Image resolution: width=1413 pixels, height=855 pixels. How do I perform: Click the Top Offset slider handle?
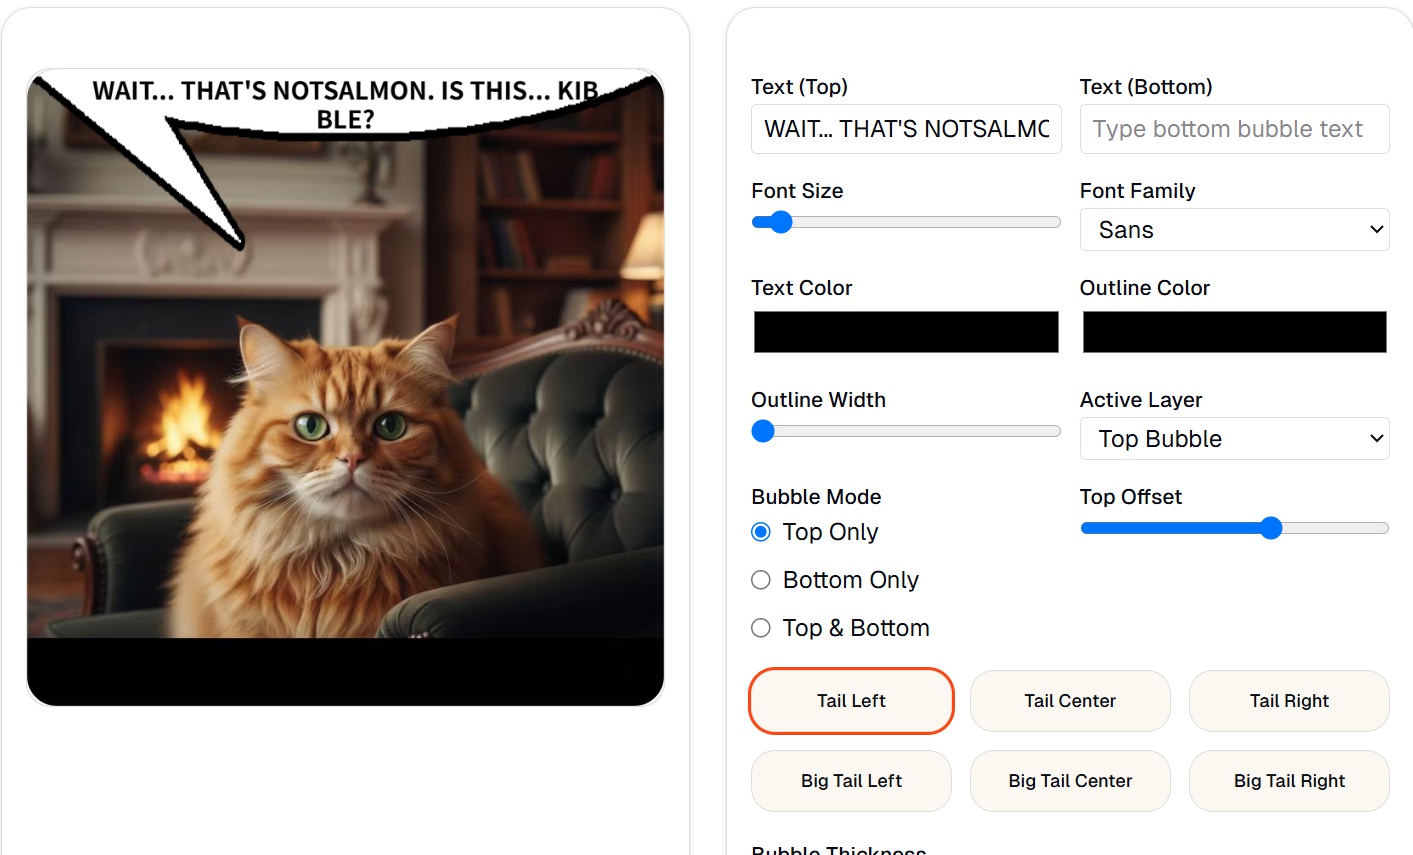pyautogui.click(x=1271, y=528)
